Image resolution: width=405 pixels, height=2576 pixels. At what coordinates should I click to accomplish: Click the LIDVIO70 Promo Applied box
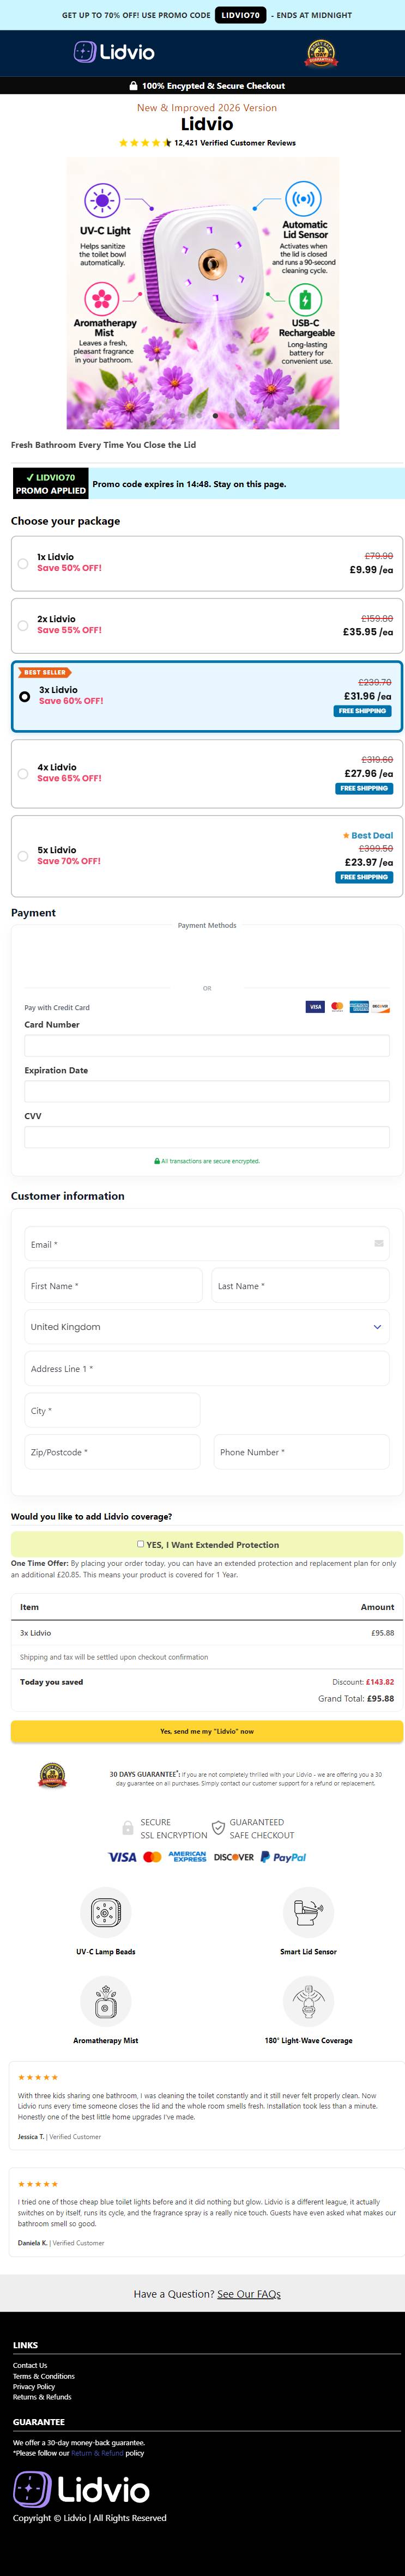50,484
